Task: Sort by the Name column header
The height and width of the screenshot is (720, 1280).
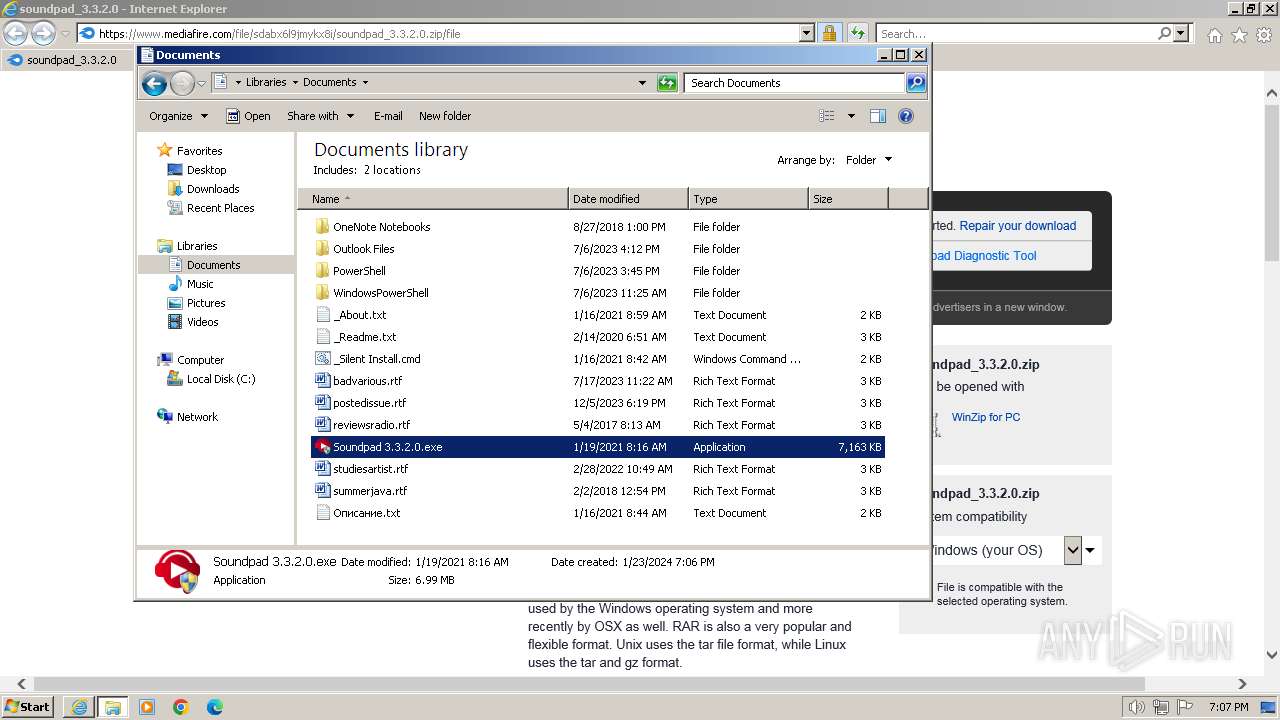Action: tap(433, 199)
